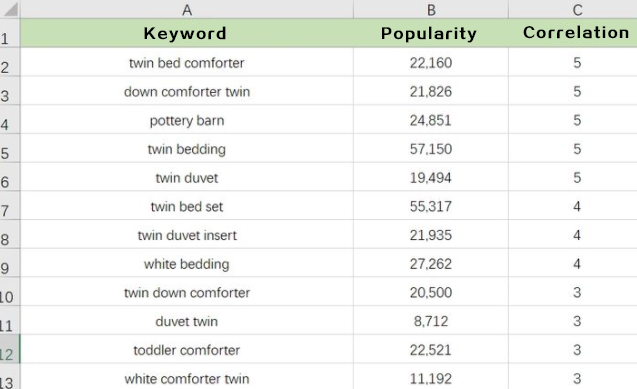Select the 'toddler comforter' cell
The image size is (637, 389).
coord(187,350)
